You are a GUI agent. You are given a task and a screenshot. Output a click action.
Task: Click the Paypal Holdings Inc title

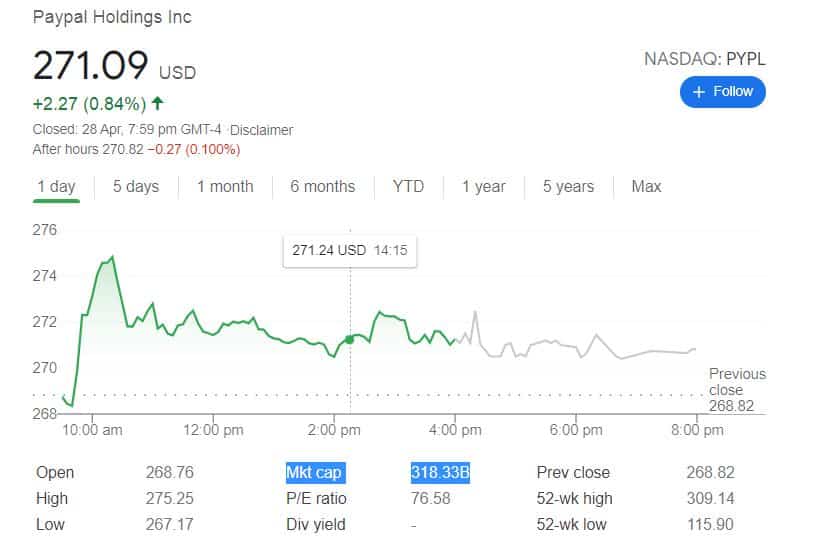tap(112, 17)
